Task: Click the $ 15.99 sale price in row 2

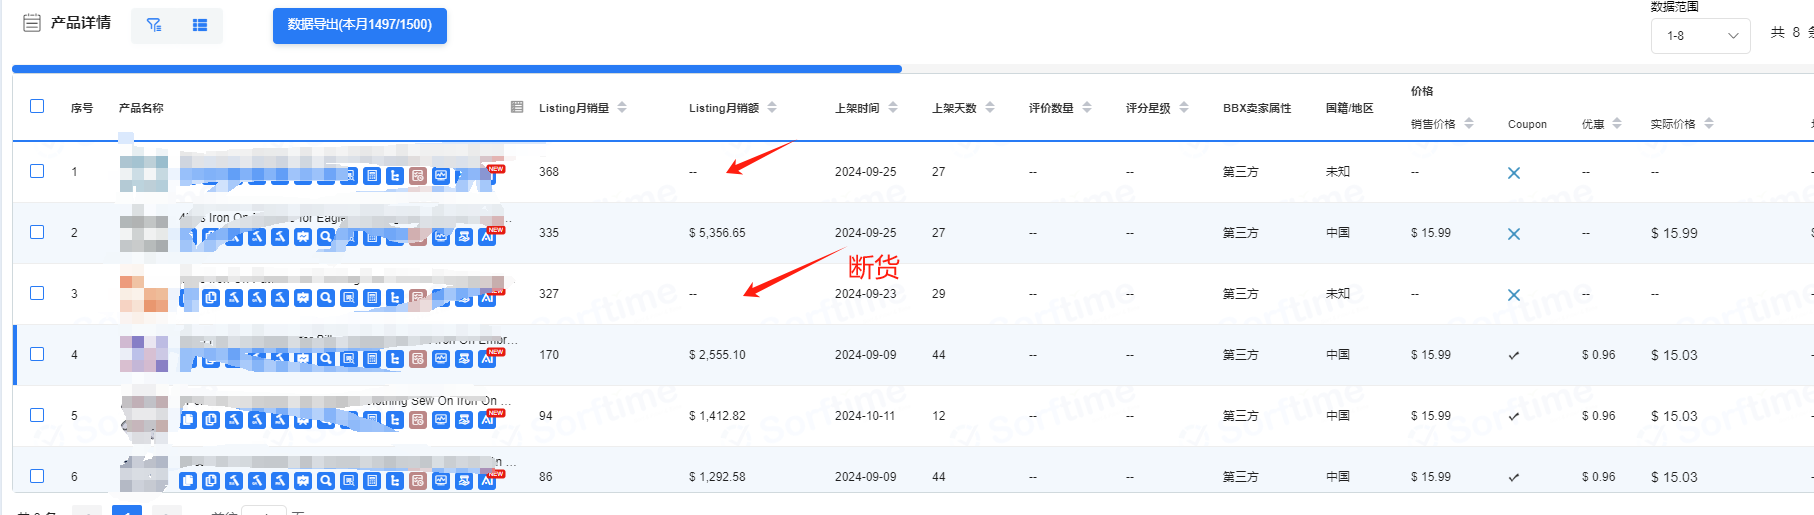Action: pos(1431,233)
